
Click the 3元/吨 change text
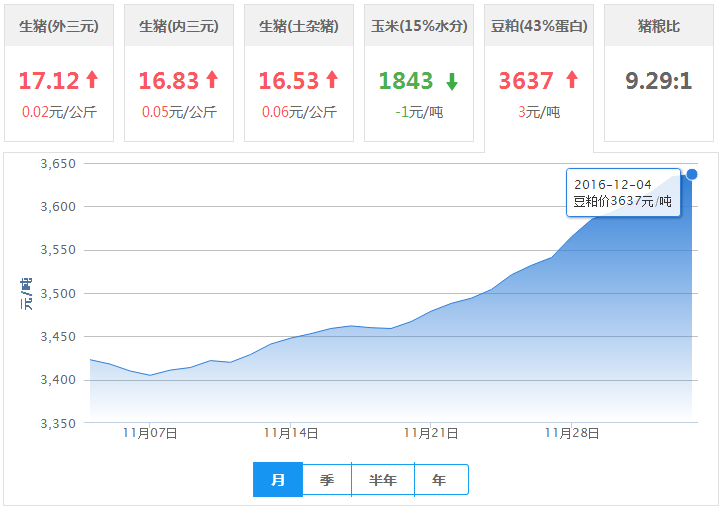(539, 112)
